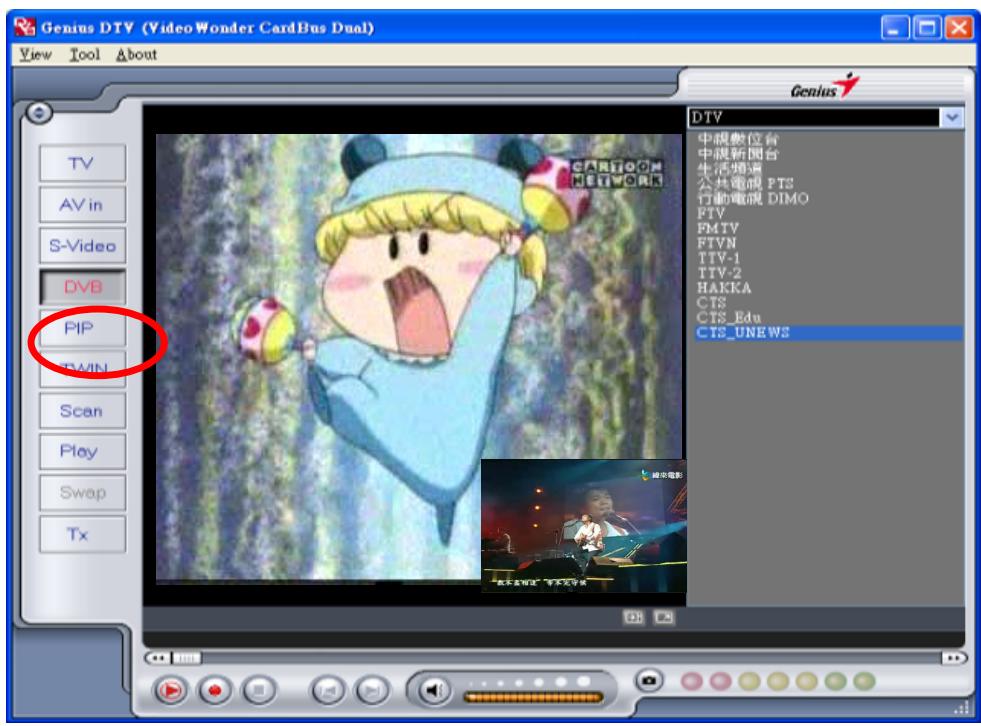This screenshot has height=726, width=981.
Task: Select the FTVN channel
Action: click(x=717, y=243)
